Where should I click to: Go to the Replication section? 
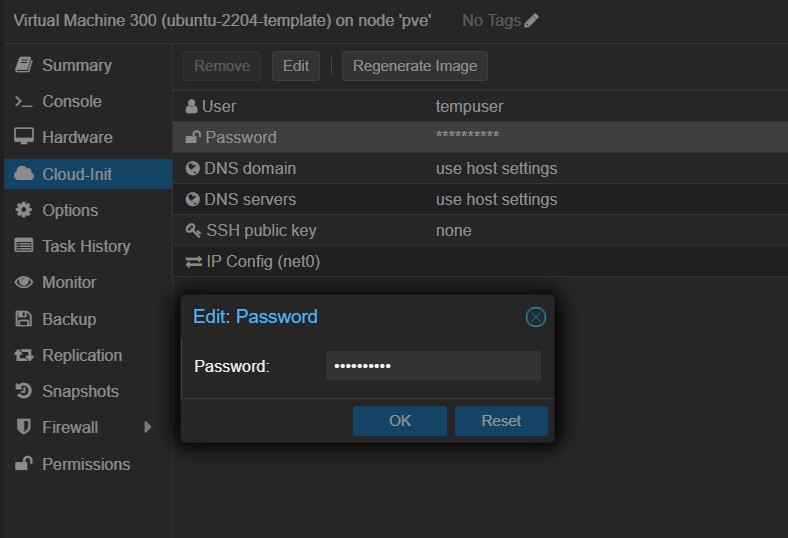pyautogui.click(x=81, y=355)
